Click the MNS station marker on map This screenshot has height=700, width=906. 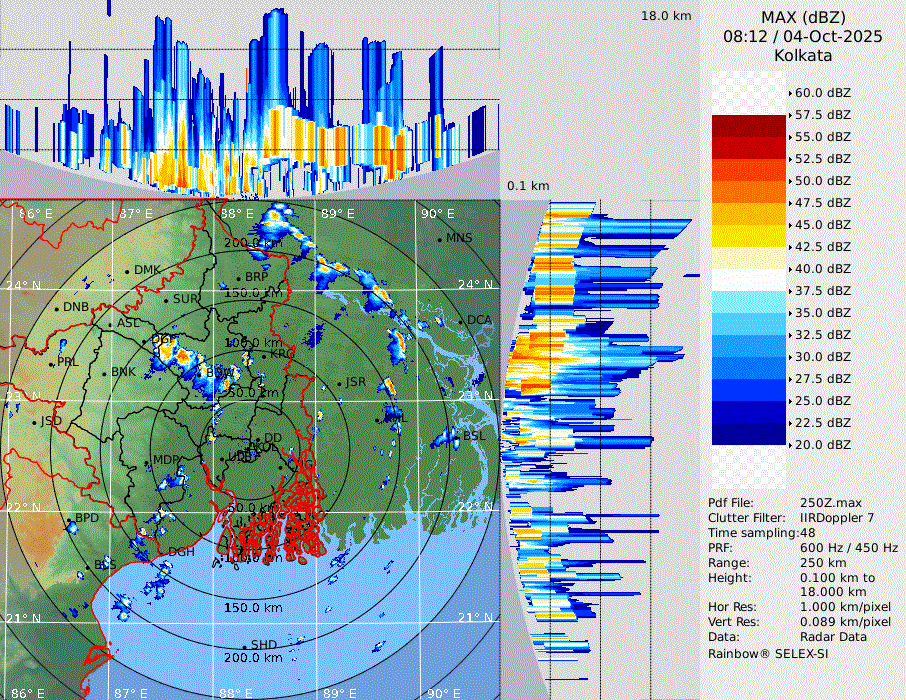tap(440, 240)
